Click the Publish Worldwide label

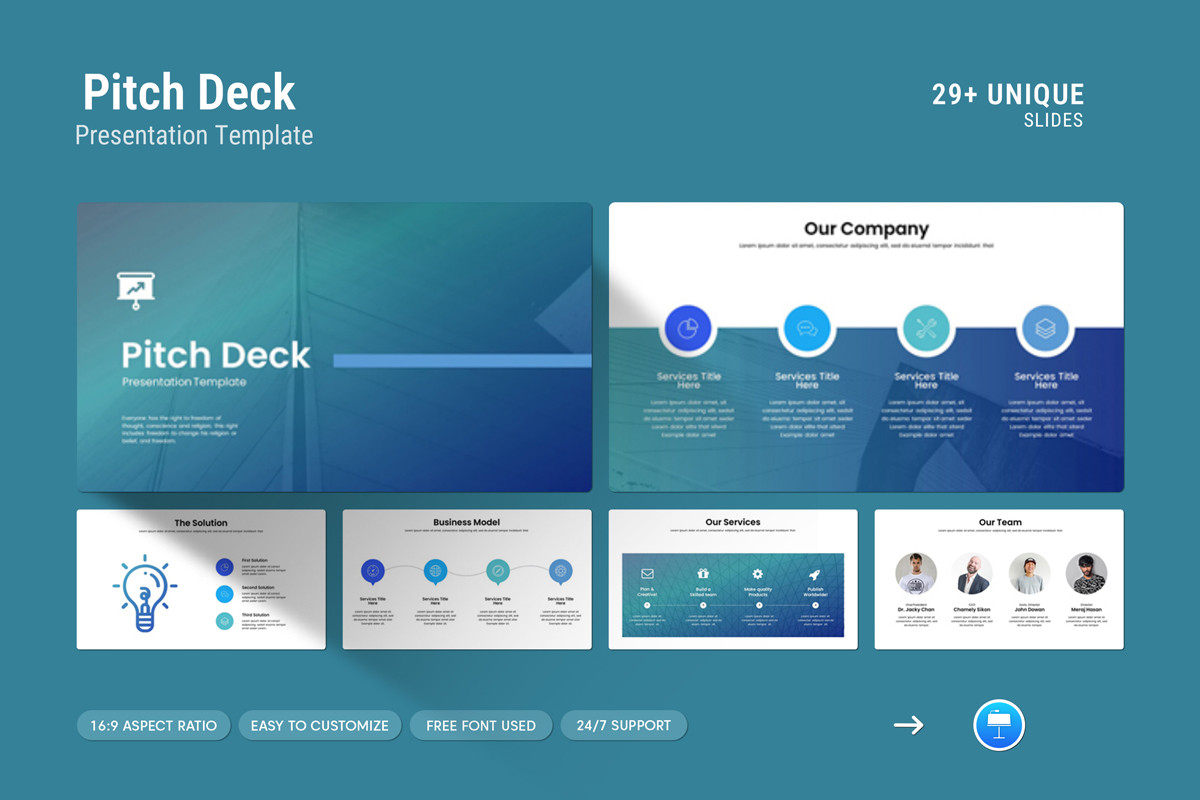814,592
